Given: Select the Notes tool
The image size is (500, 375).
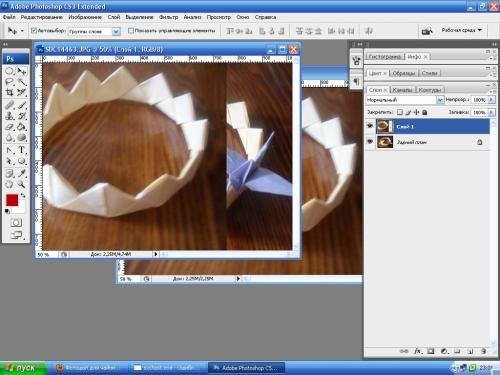Looking at the screenshot, I should (x=9, y=173).
